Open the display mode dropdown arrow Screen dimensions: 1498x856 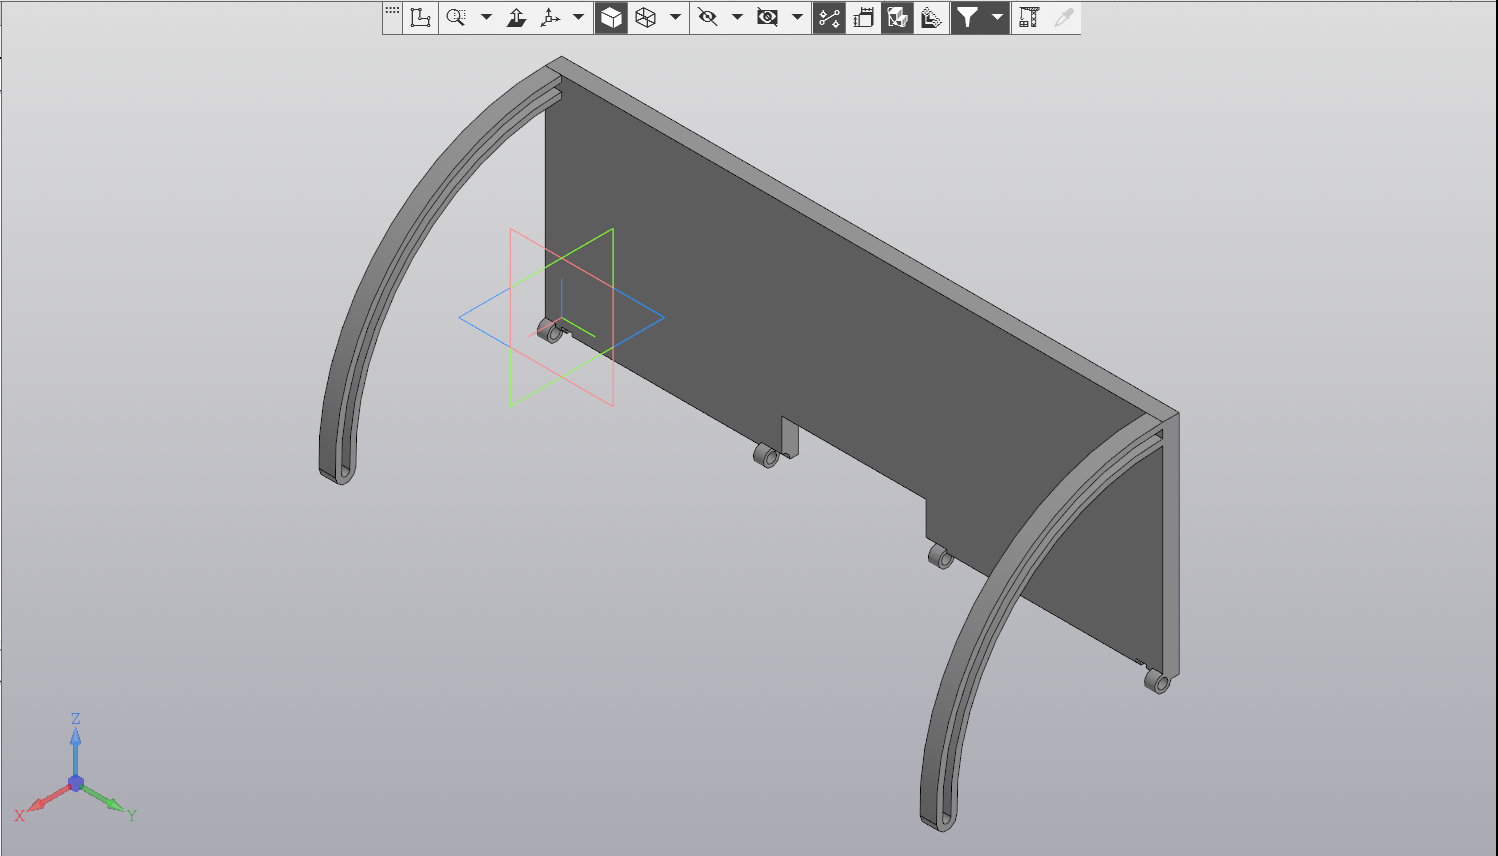click(x=675, y=18)
